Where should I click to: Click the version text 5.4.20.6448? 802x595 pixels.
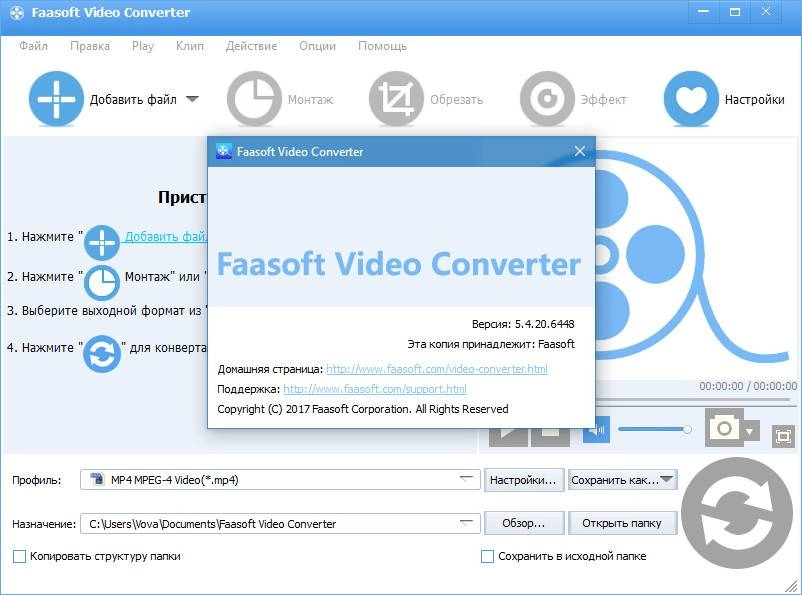tap(544, 324)
